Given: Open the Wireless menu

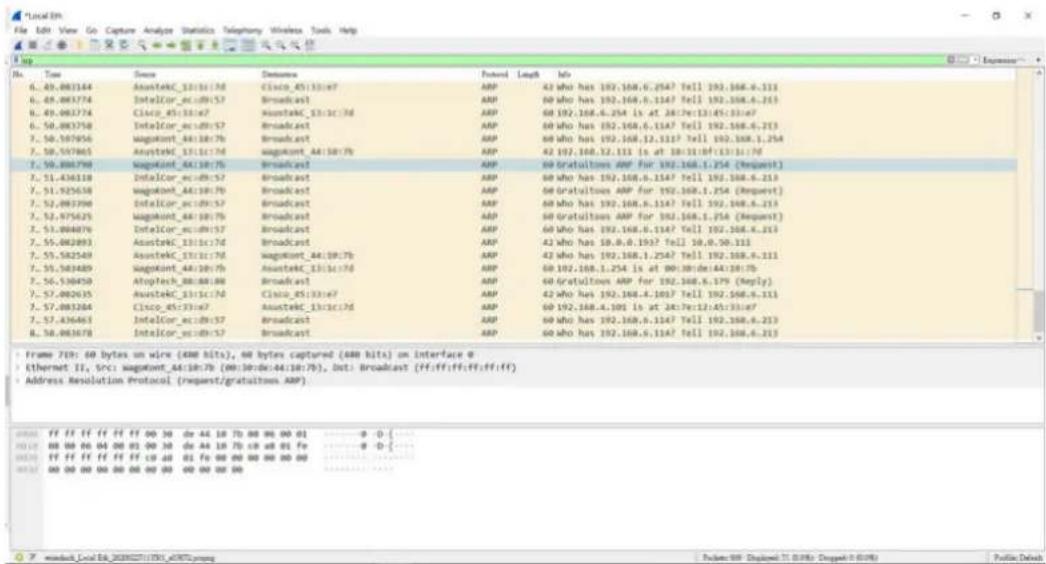Looking at the screenshot, I should (x=286, y=30).
